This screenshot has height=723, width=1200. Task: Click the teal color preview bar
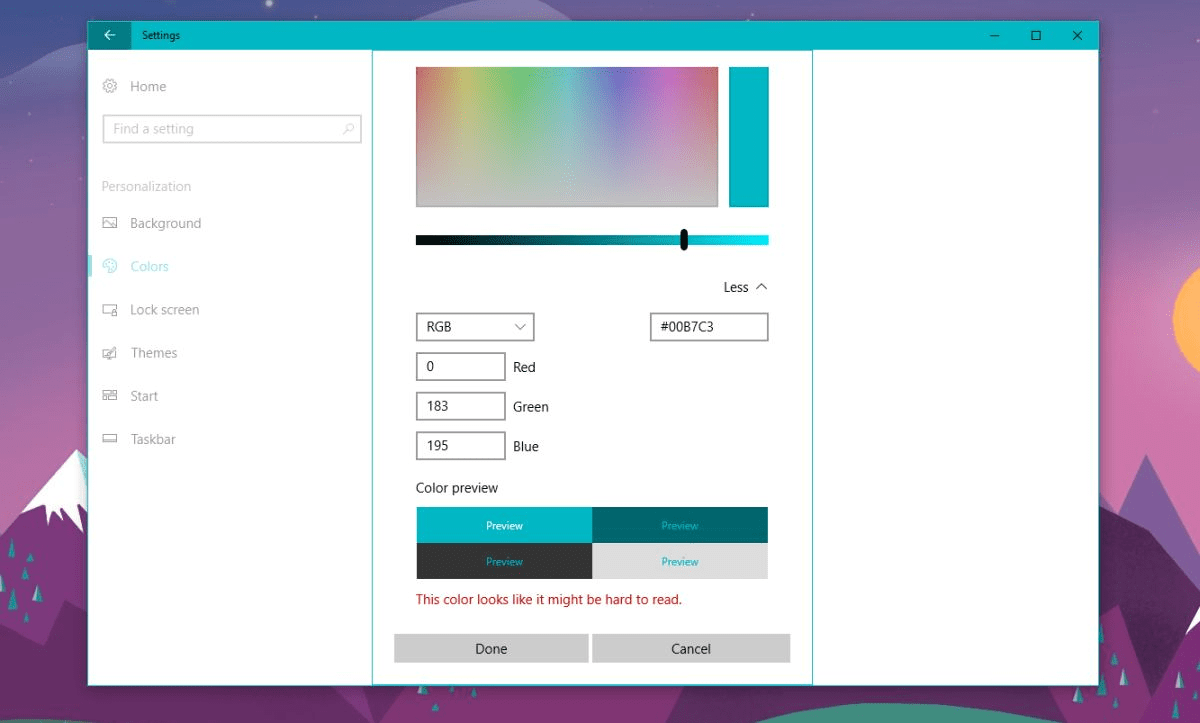click(x=749, y=135)
